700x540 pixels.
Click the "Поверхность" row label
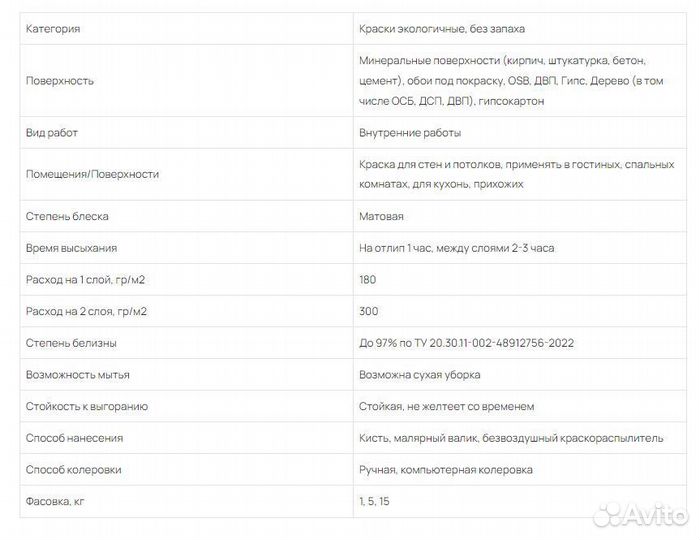(60, 81)
